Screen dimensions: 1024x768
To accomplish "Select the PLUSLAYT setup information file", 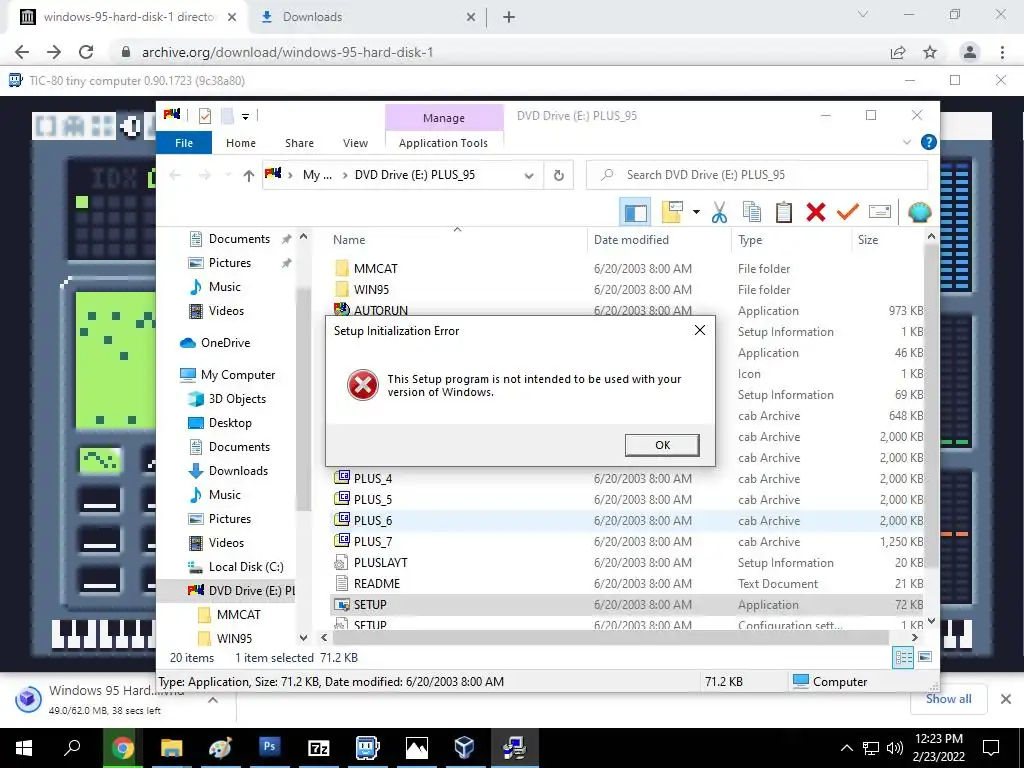I will [x=380, y=562].
